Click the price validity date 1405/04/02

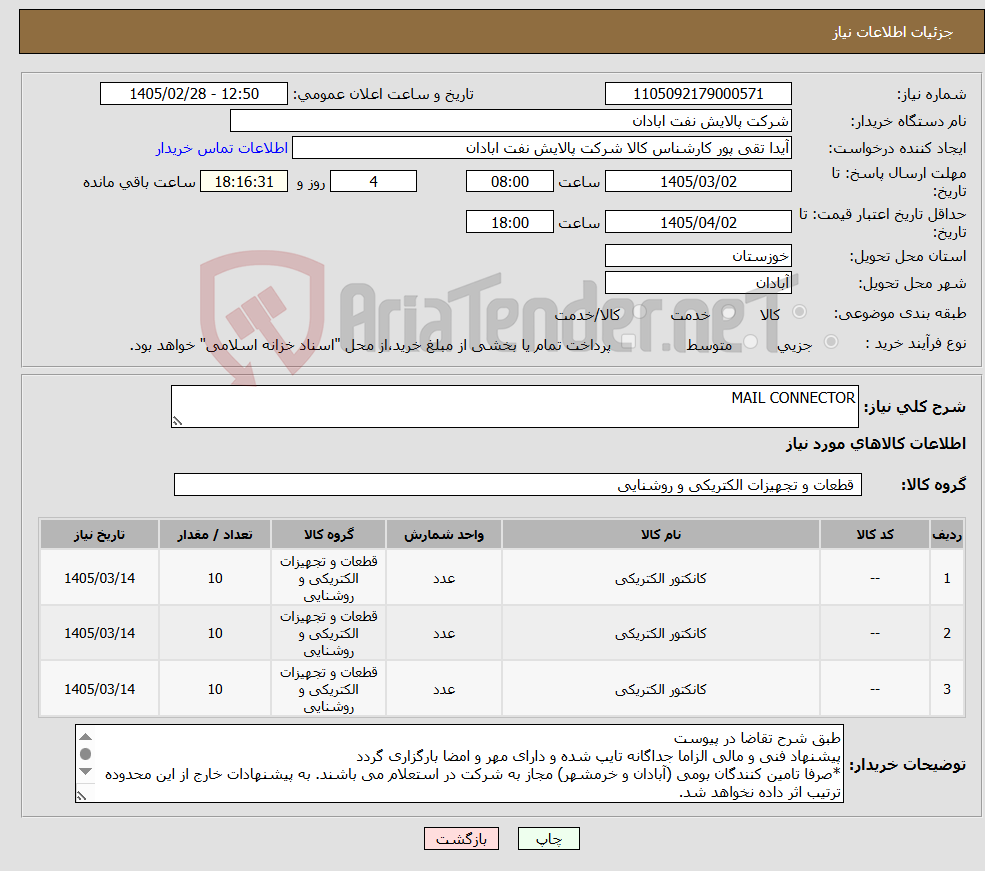(698, 222)
